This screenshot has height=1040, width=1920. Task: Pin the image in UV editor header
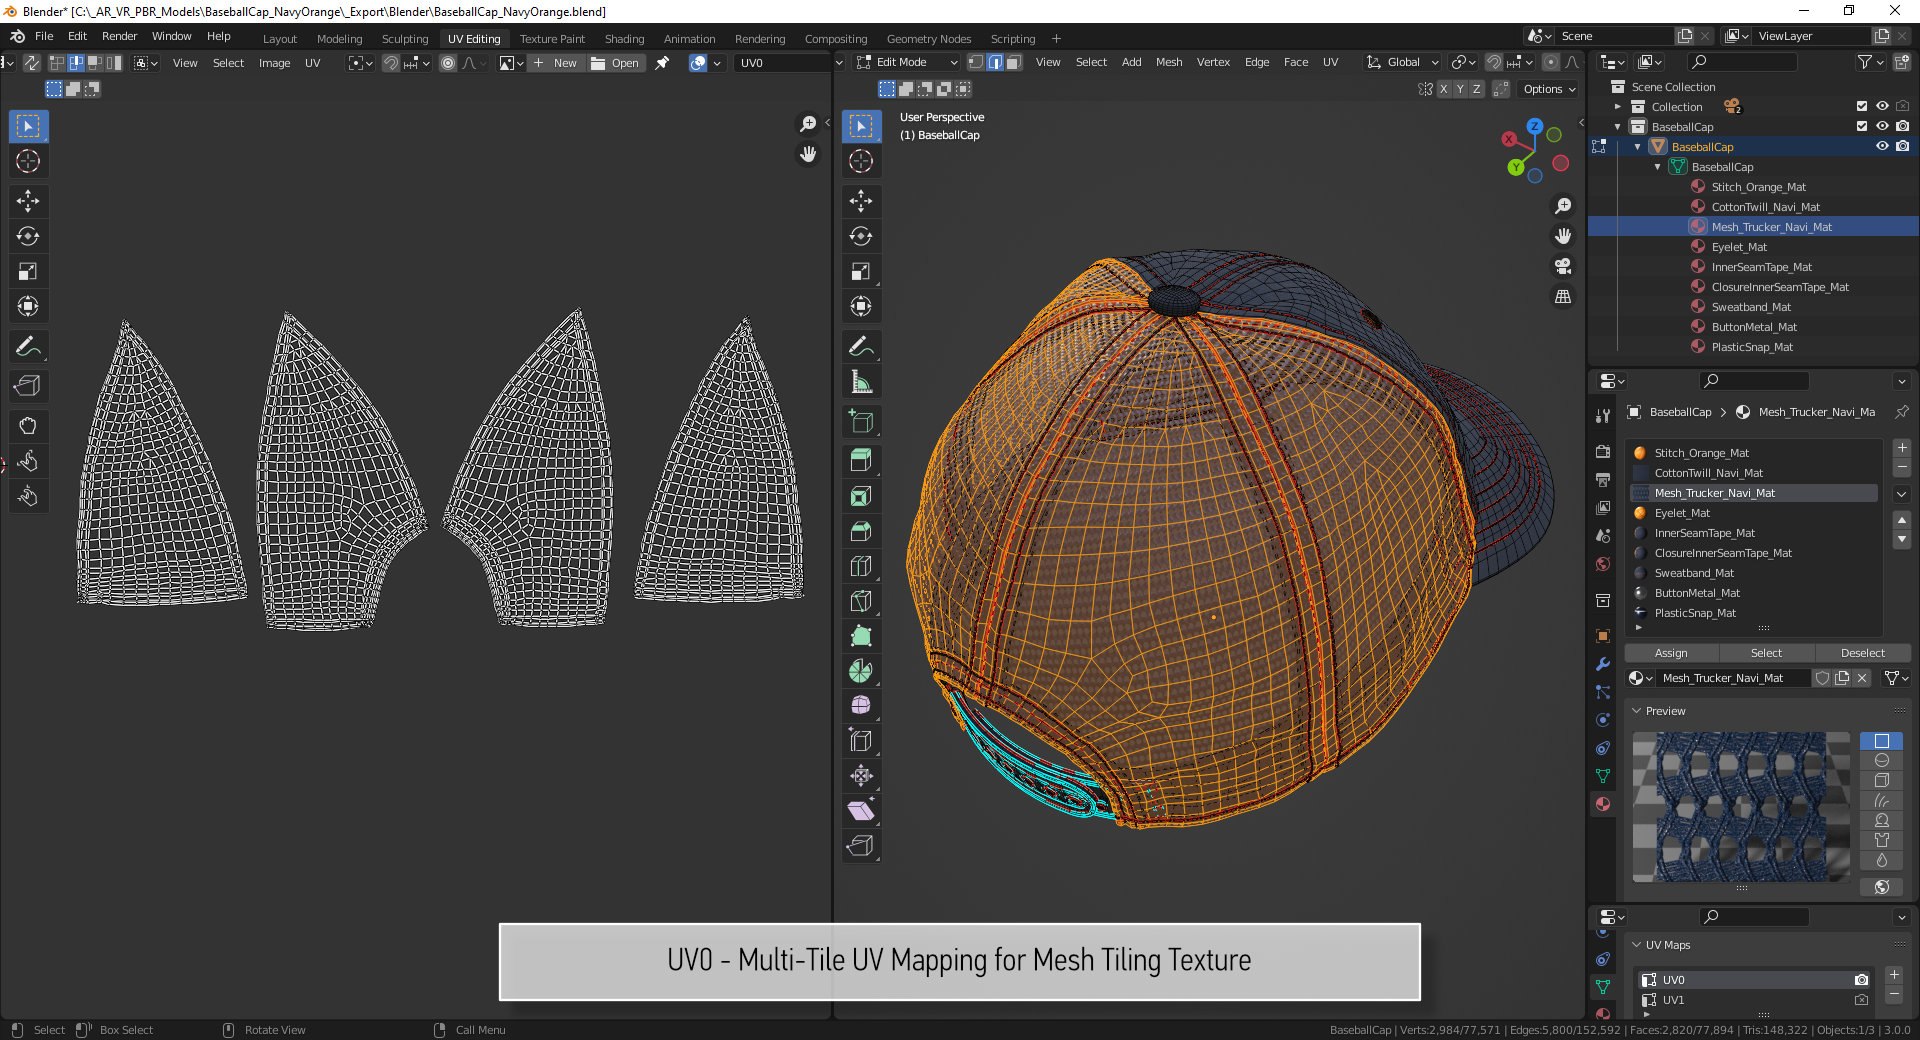click(x=662, y=63)
